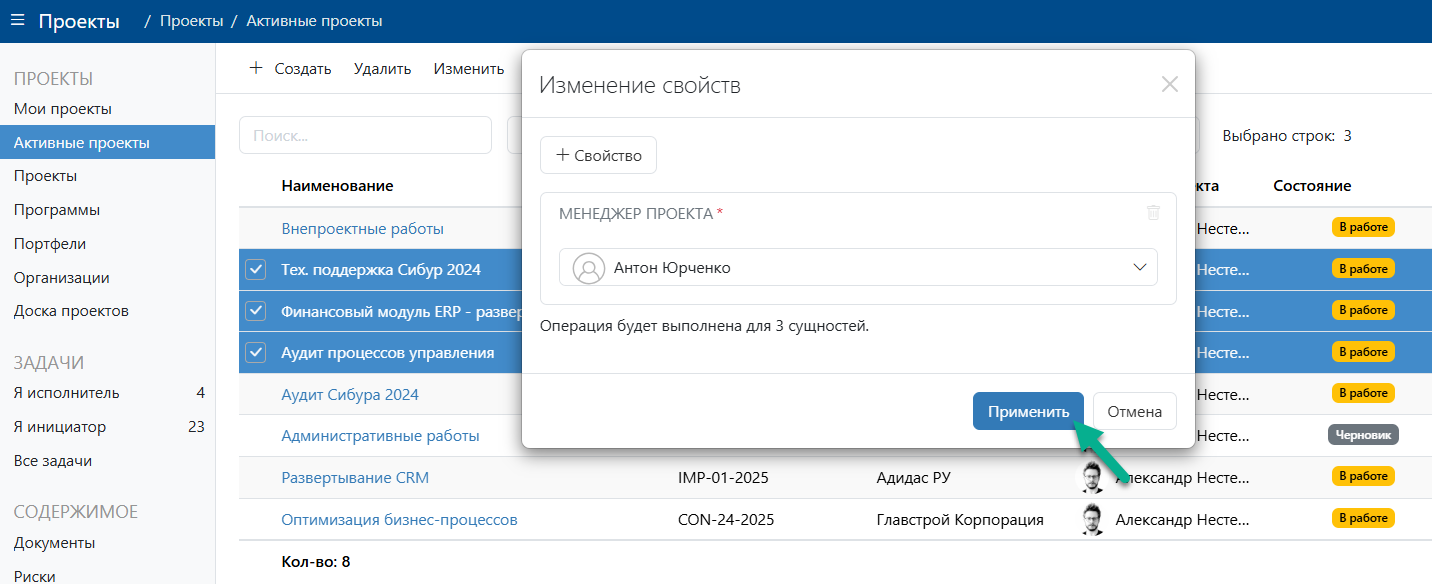
Task: Click the trash icon to delete МЕНЕДЖЕР ПРОЕКТА property
Action: click(1154, 212)
